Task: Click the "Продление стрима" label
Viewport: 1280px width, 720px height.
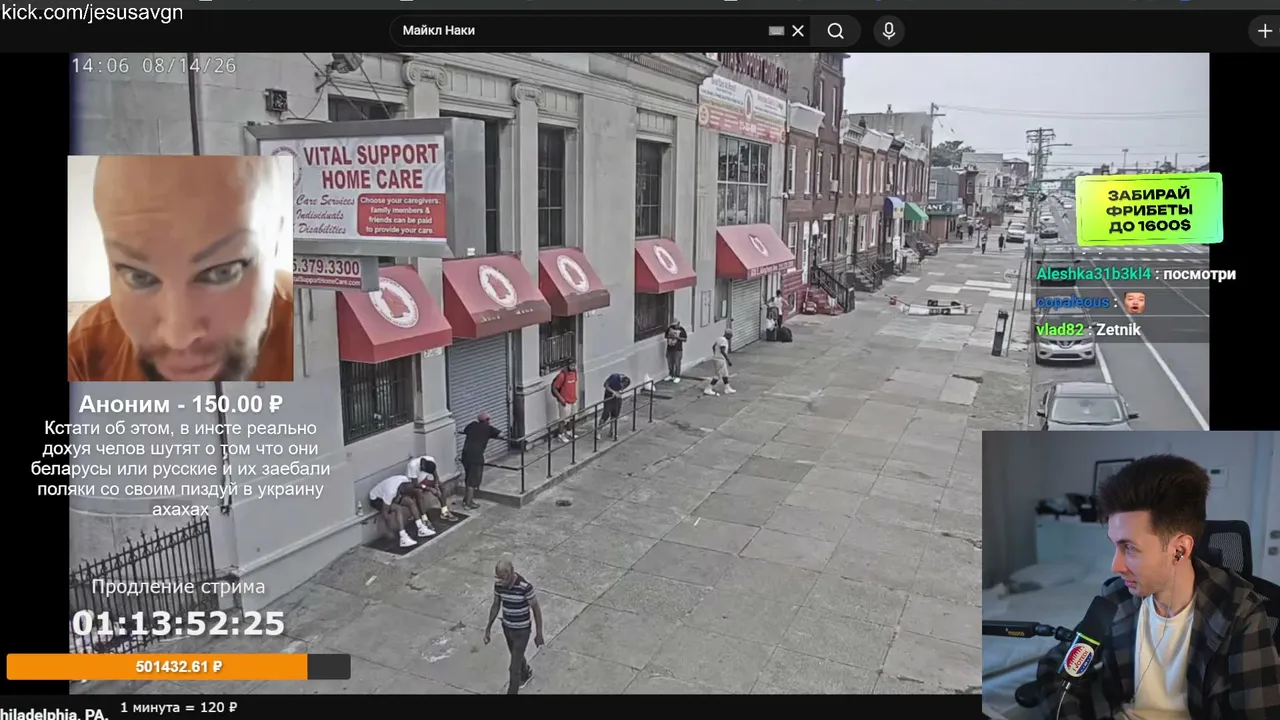Action: pos(178,587)
